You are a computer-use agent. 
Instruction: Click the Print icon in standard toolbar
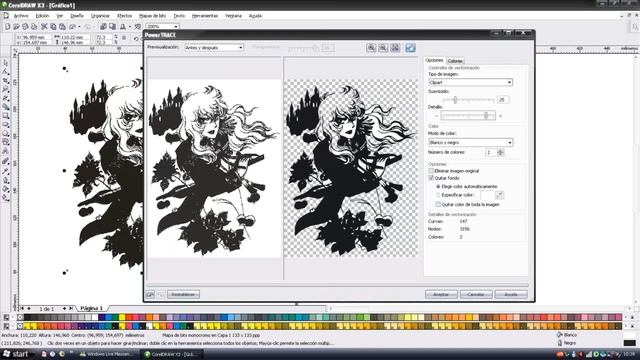coord(34,27)
